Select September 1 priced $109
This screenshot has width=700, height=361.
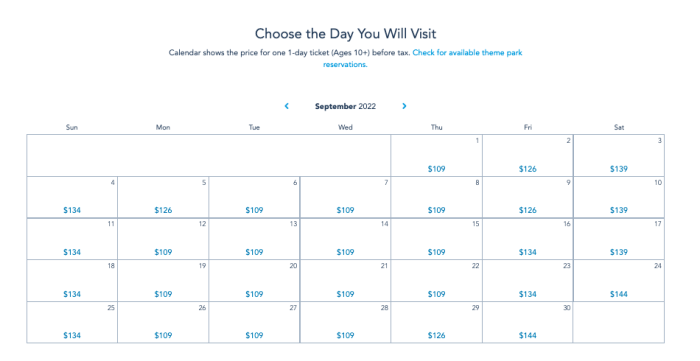(436, 155)
